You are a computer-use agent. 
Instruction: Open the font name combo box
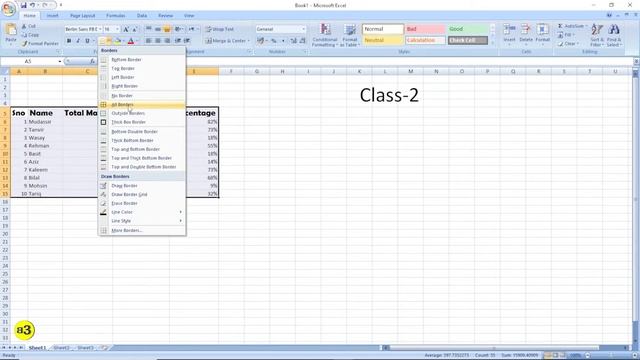(83, 29)
